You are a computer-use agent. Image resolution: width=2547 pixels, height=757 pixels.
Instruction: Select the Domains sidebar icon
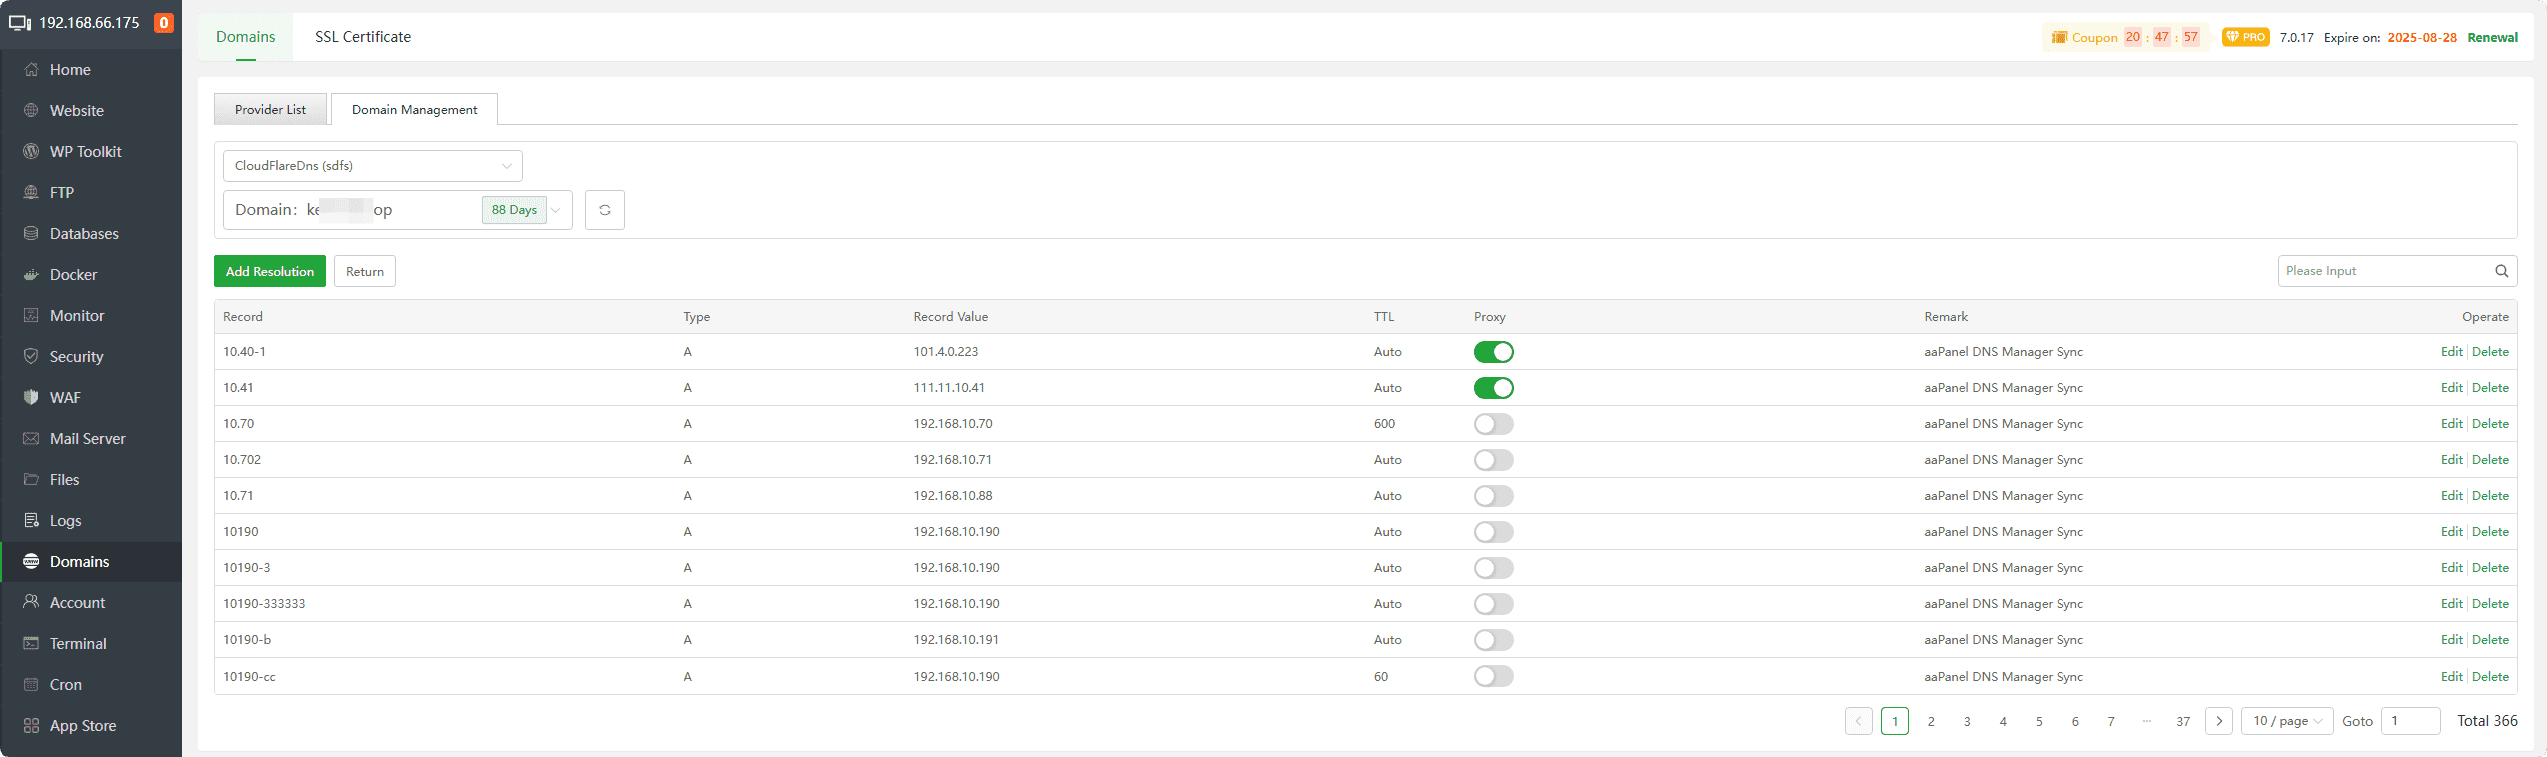coord(31,561)
